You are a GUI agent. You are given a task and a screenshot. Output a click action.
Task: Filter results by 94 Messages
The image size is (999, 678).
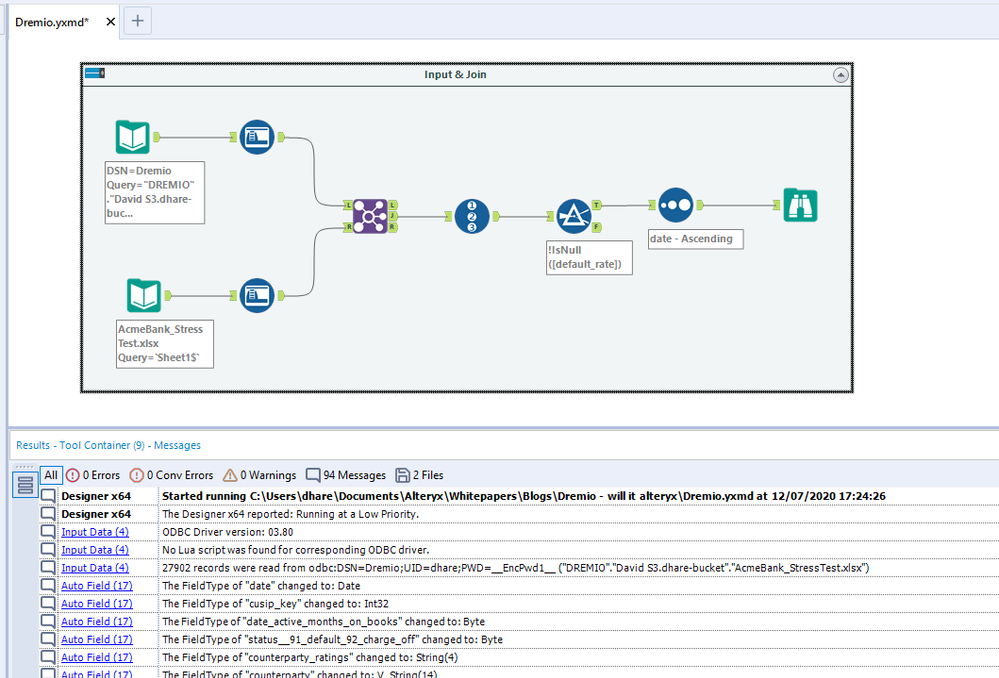click(346, 475)
